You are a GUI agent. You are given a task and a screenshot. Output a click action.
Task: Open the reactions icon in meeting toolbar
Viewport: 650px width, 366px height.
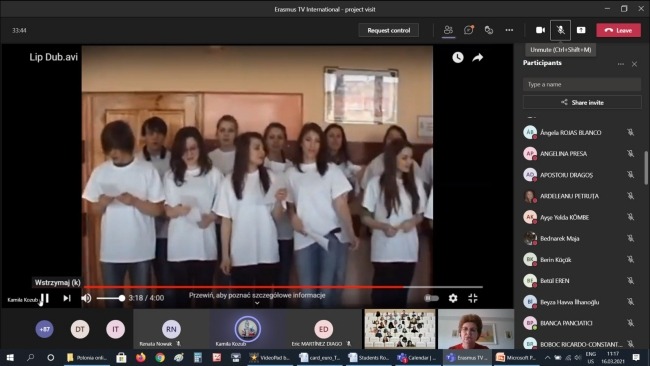[x=489, y=30]
